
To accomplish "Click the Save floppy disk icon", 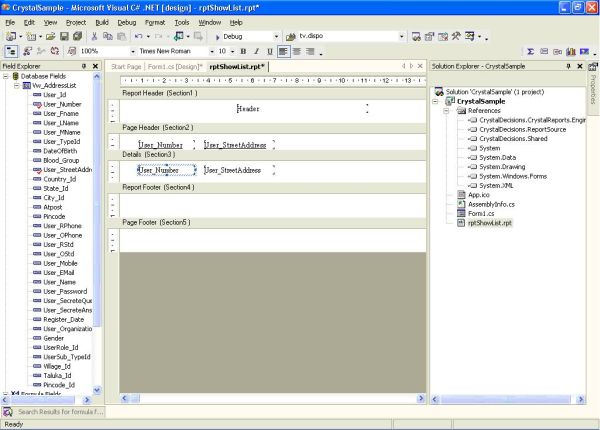I will (x=64, y=36).
